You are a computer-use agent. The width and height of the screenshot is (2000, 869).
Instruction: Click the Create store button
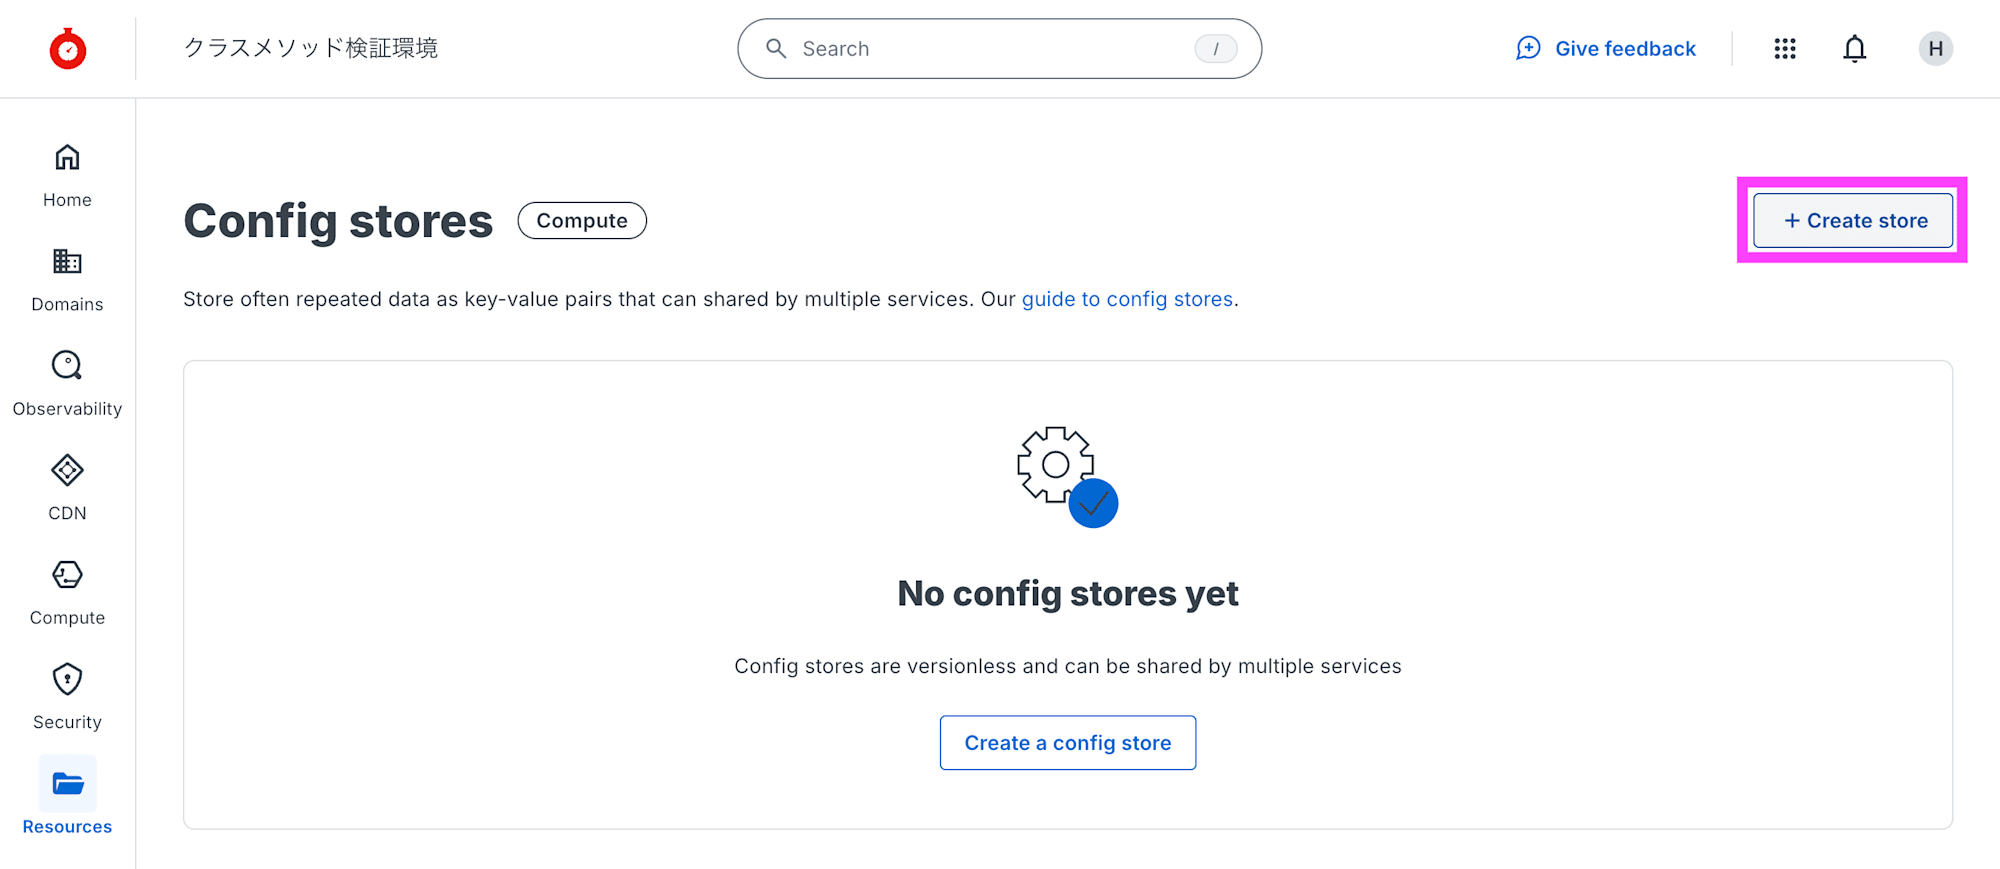point(1853,221)
